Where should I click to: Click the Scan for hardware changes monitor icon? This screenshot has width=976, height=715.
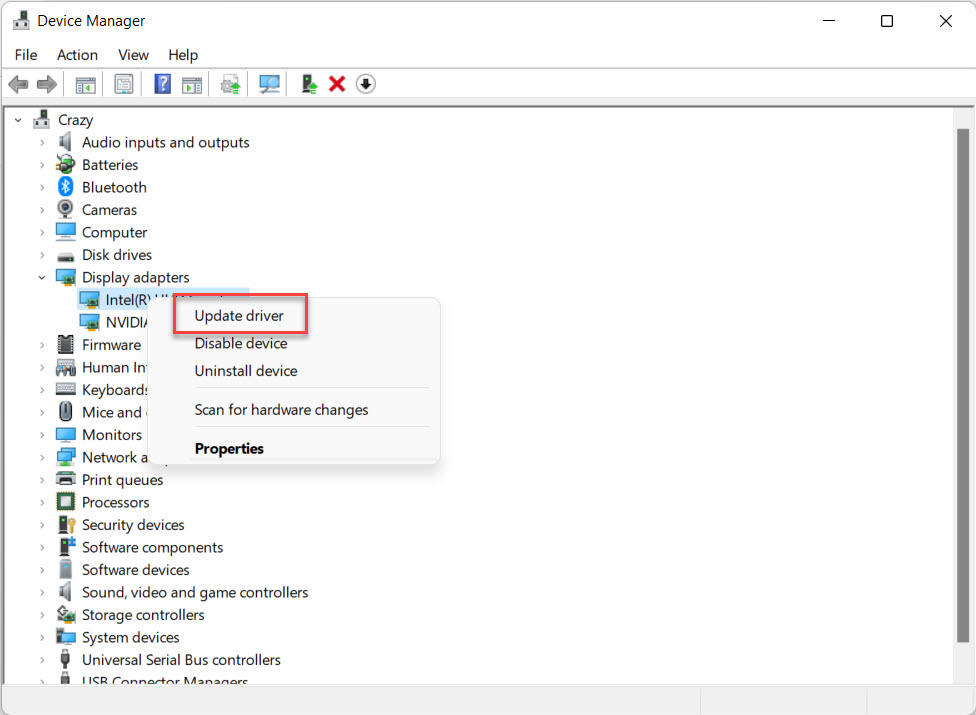click(x=269, y=85)
